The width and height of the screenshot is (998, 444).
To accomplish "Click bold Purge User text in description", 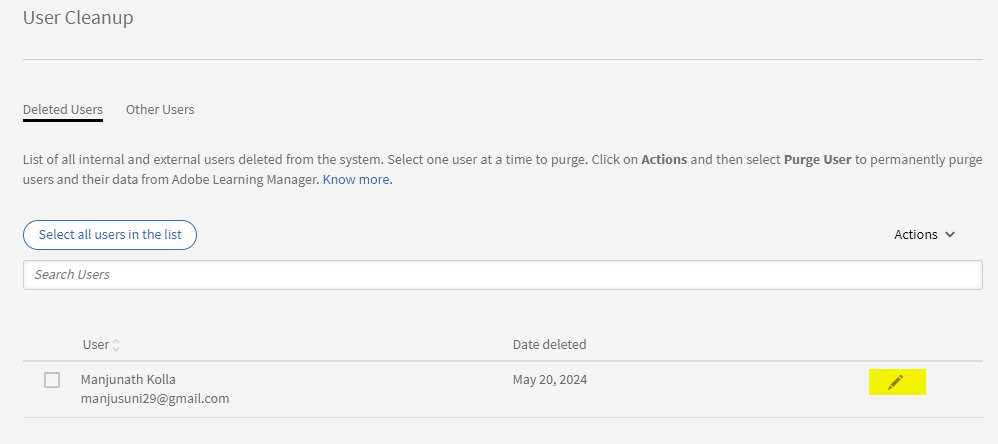I will [817, 160].
